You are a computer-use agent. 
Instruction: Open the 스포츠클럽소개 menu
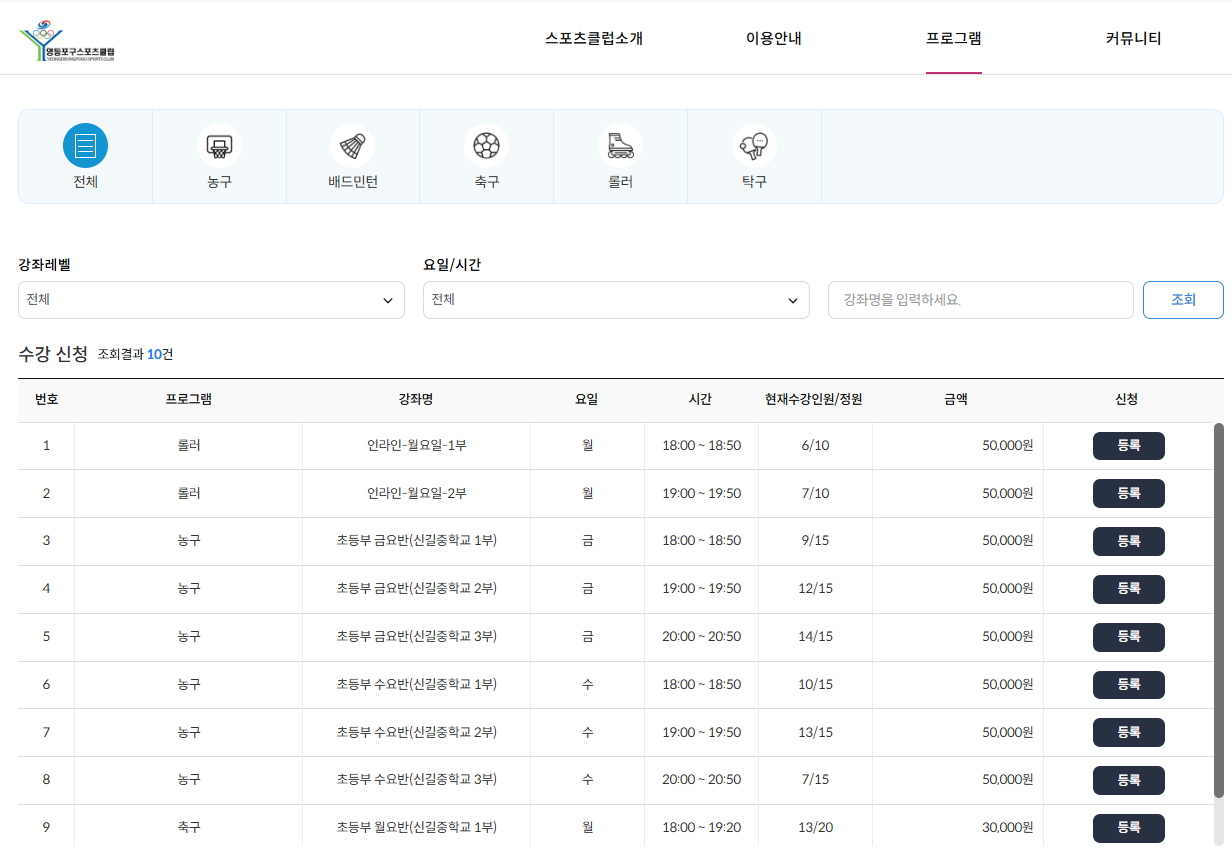point(594,39)
